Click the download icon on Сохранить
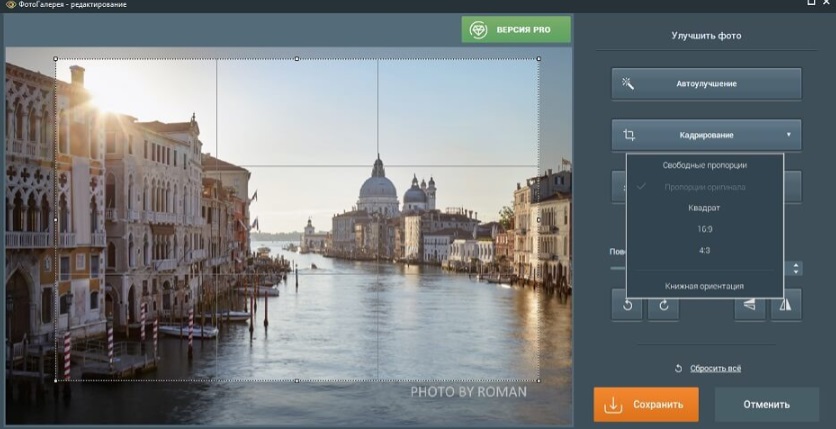The height and width of the screenshot is (429, 836). pos(614,405)
